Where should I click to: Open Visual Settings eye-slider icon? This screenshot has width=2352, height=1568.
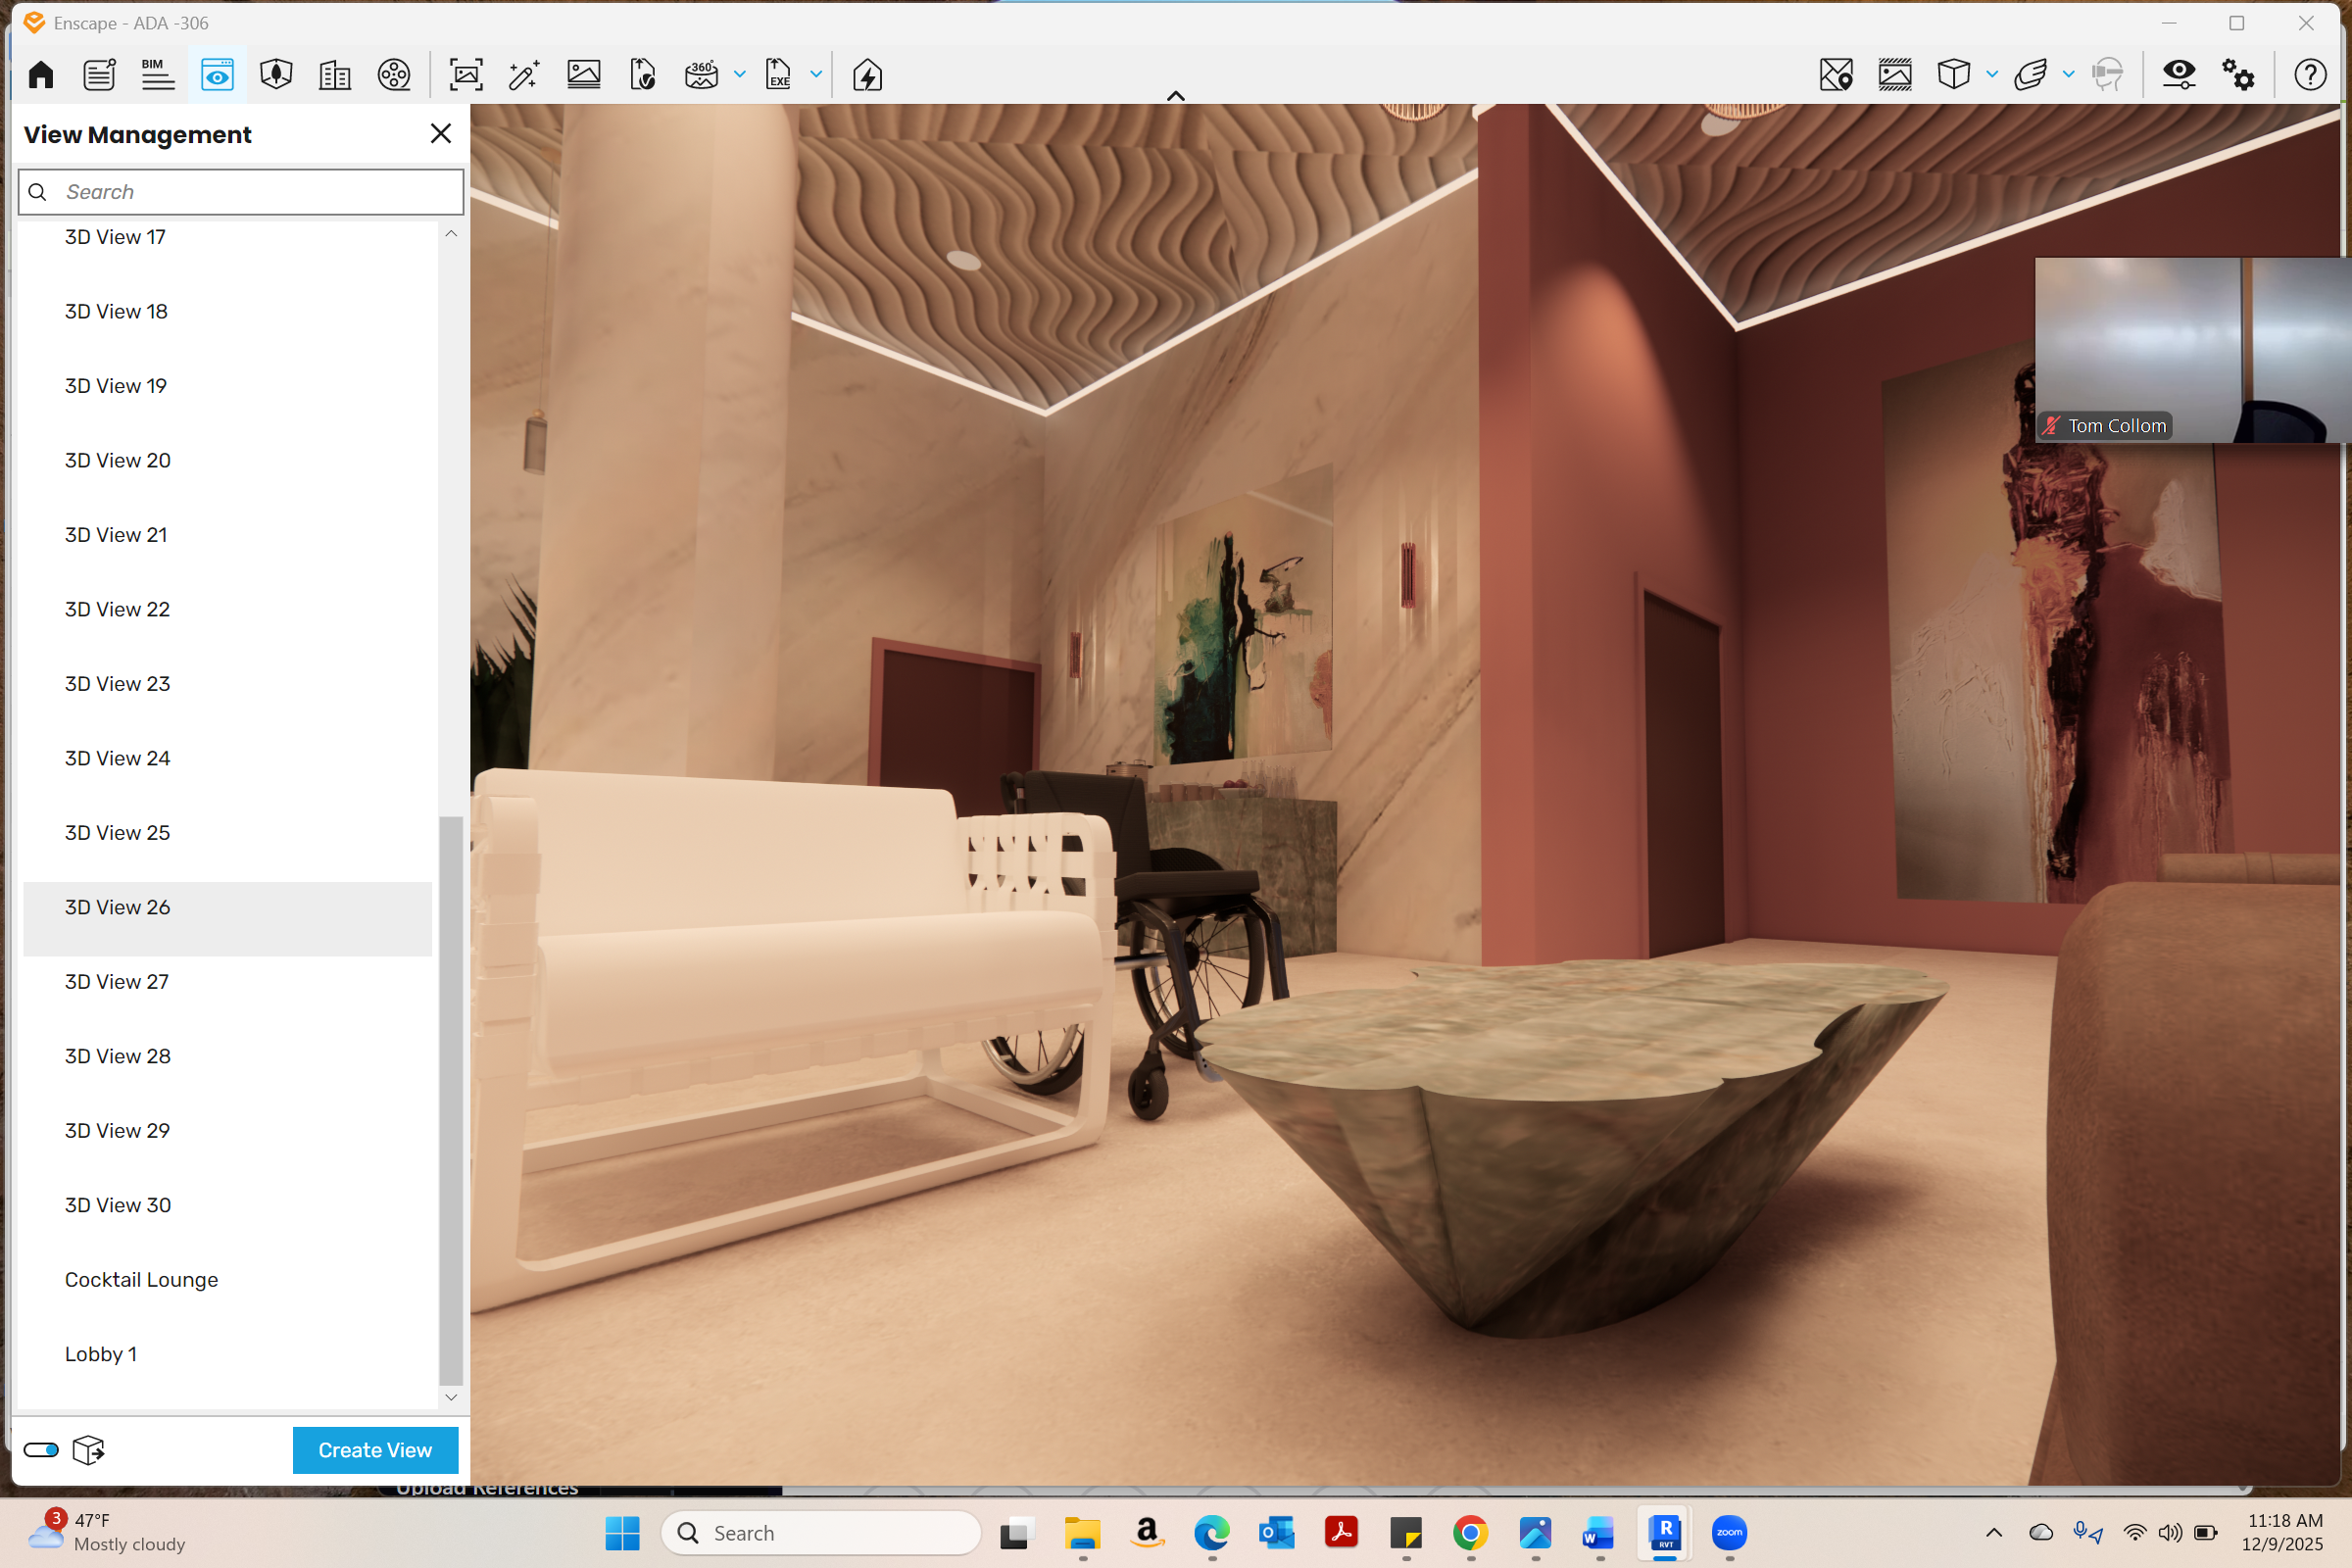point(2178,75)
